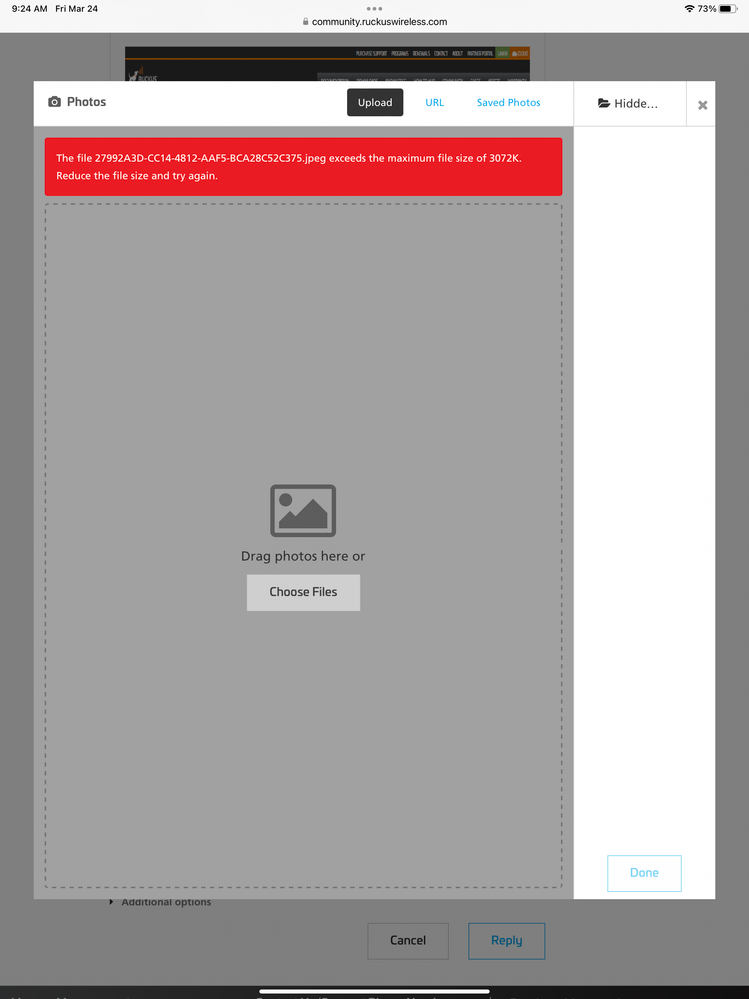Tap the address bar URL community.ruckuswireless.com
This screenshot has height=999, width=749.
(380, 22)
